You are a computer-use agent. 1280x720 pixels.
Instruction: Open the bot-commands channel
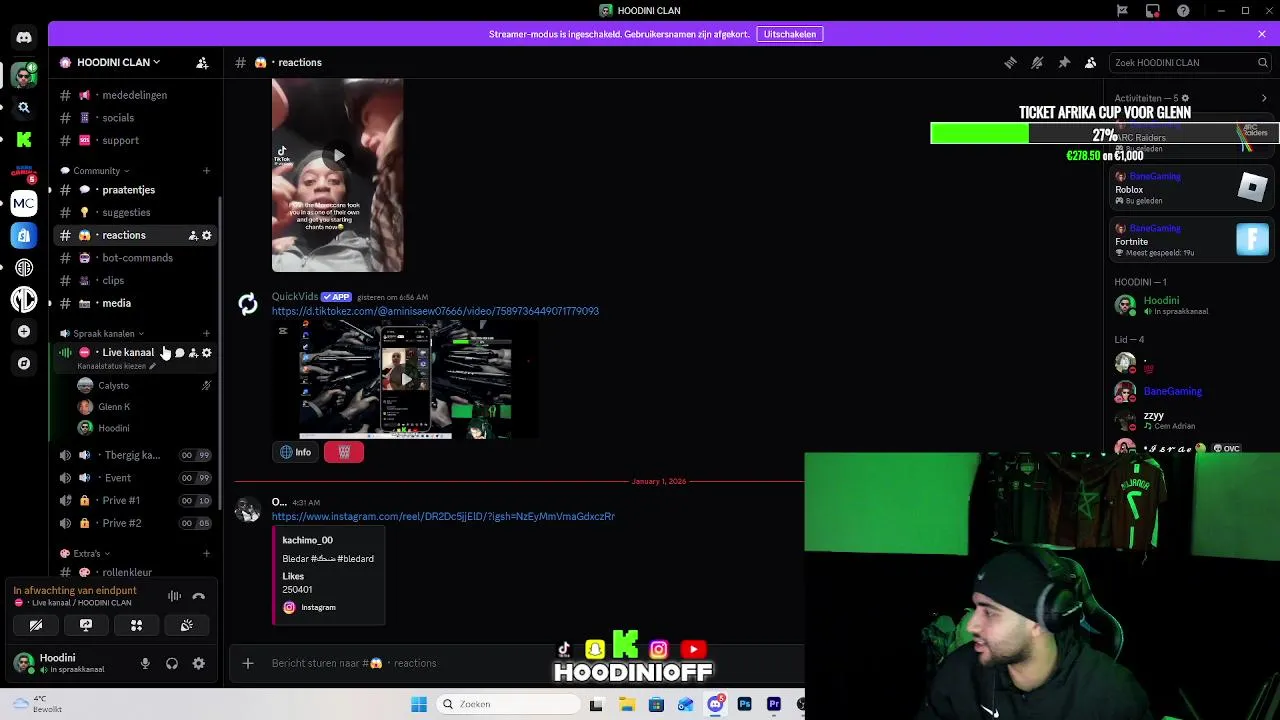[134, 258]
